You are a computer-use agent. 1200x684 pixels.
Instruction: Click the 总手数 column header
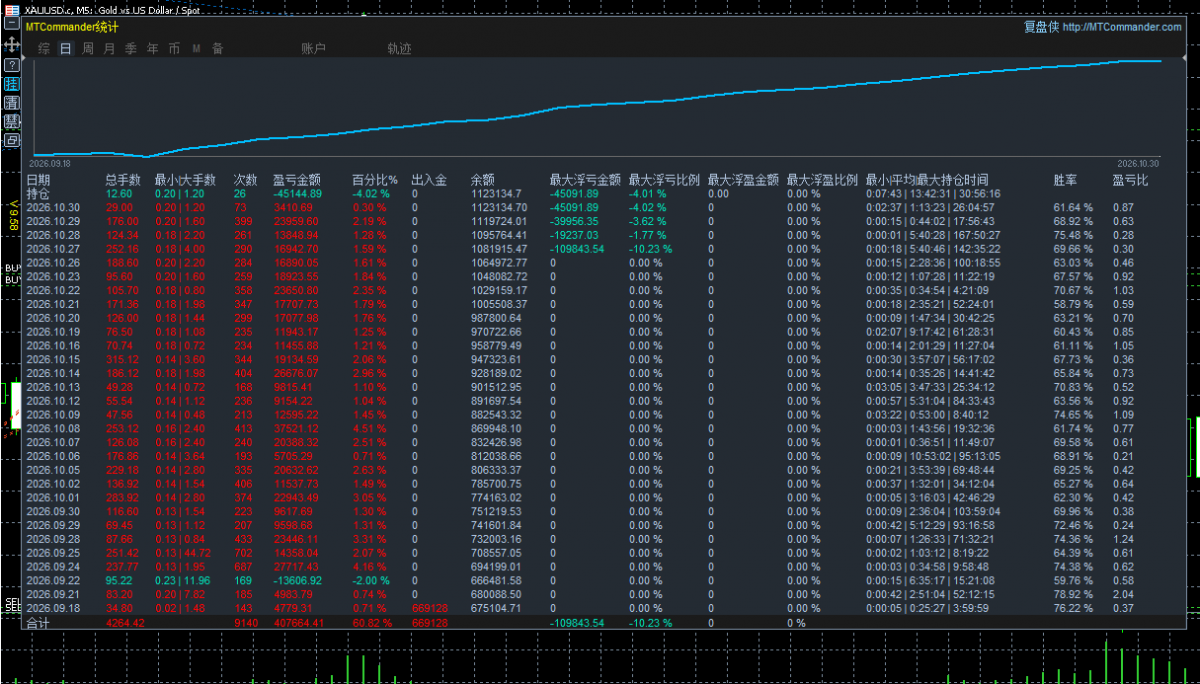pyautogui.click(x=123, y=180)
